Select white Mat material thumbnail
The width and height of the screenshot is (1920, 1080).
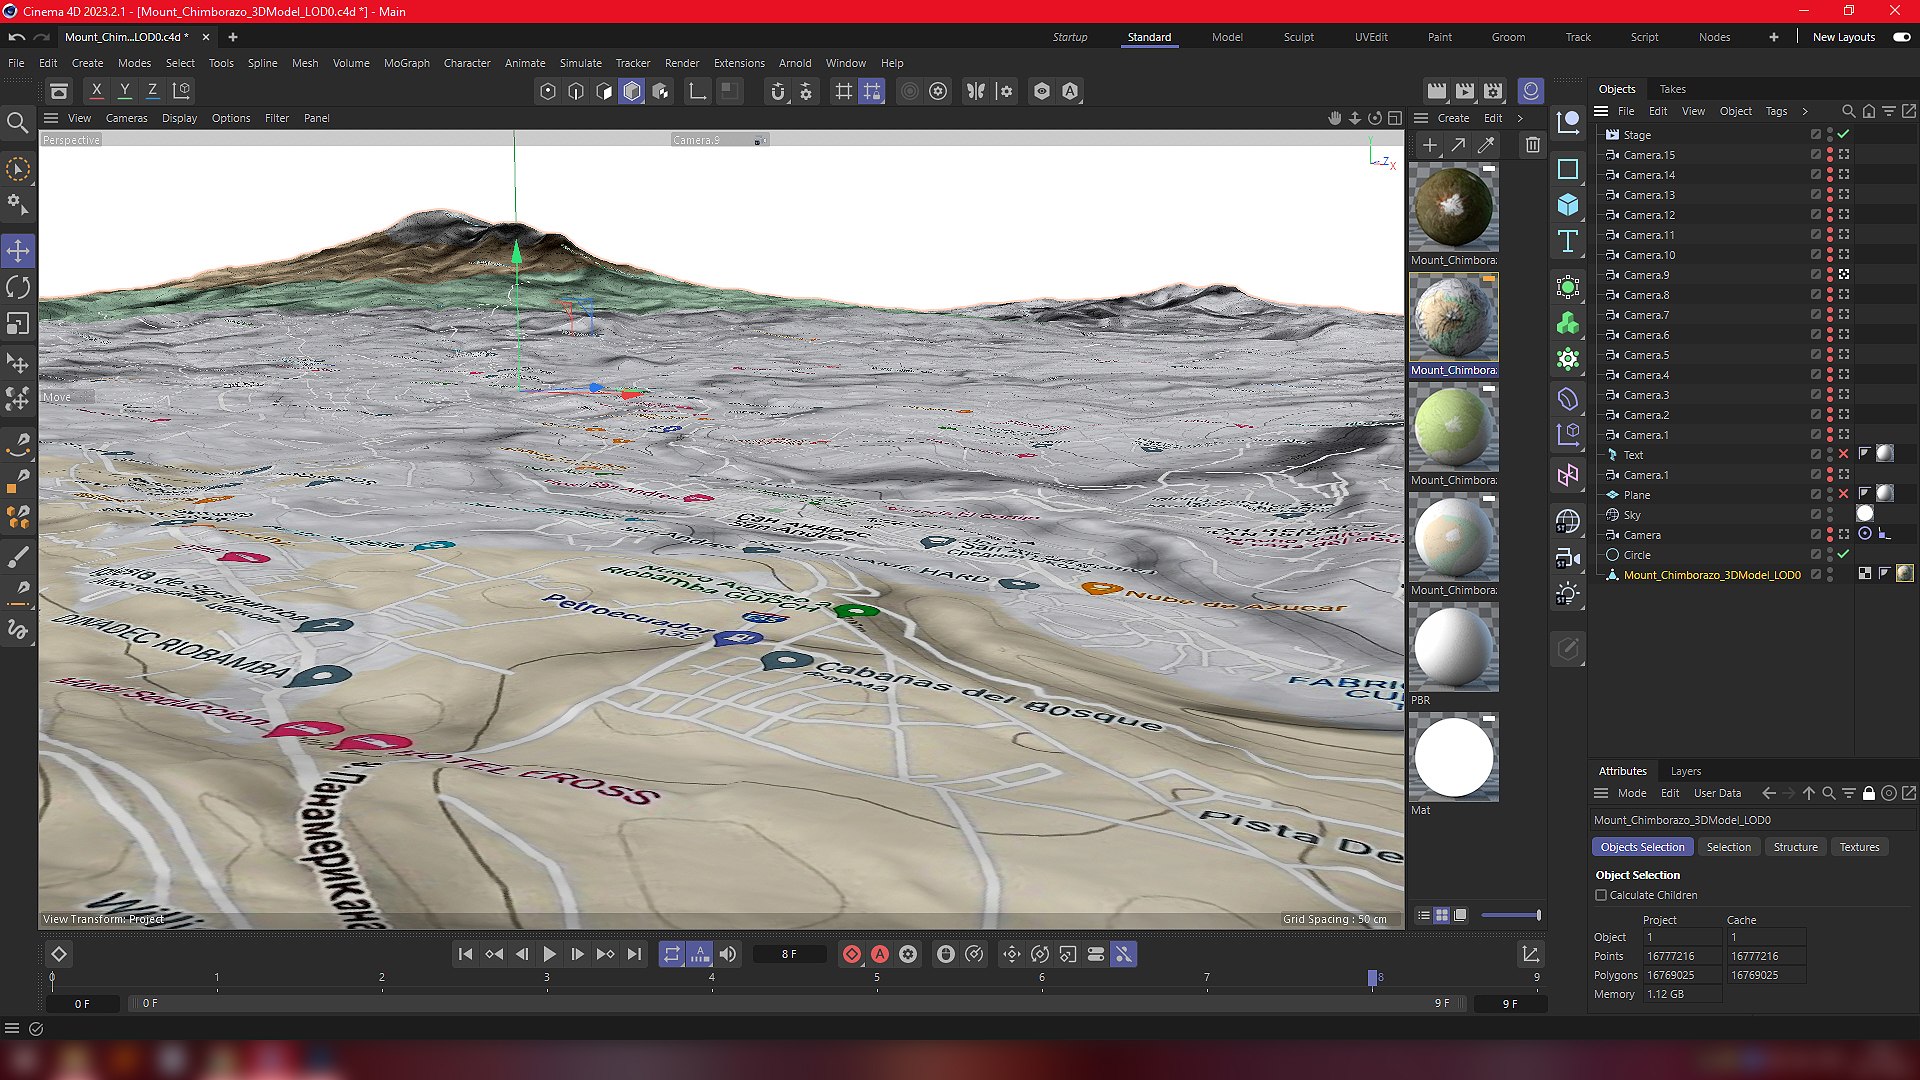click(x=1454, y=757)
